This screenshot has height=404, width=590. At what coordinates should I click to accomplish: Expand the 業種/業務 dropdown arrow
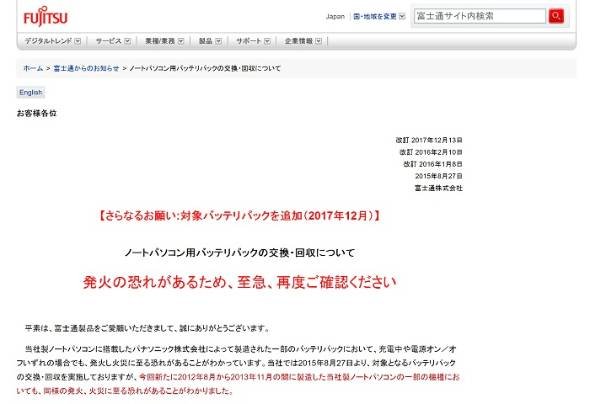point(181,41)
